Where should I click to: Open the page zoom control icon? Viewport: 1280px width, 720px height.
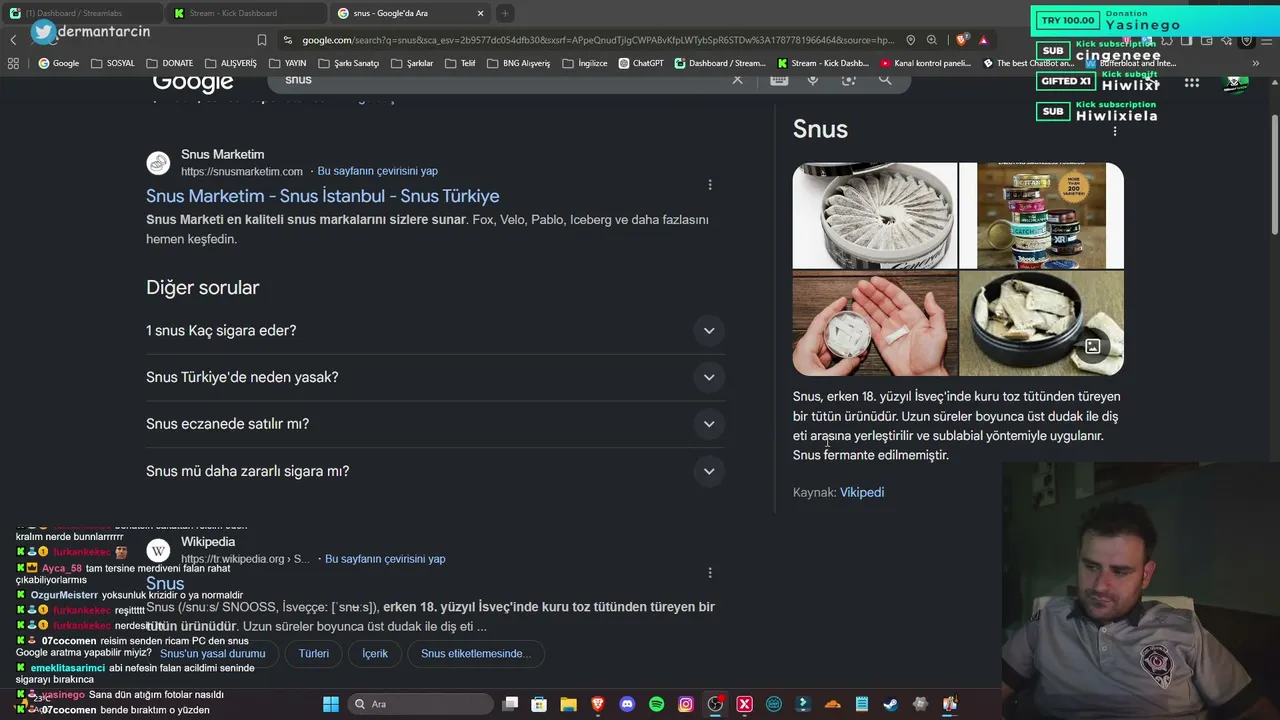(x=932, y=40)
